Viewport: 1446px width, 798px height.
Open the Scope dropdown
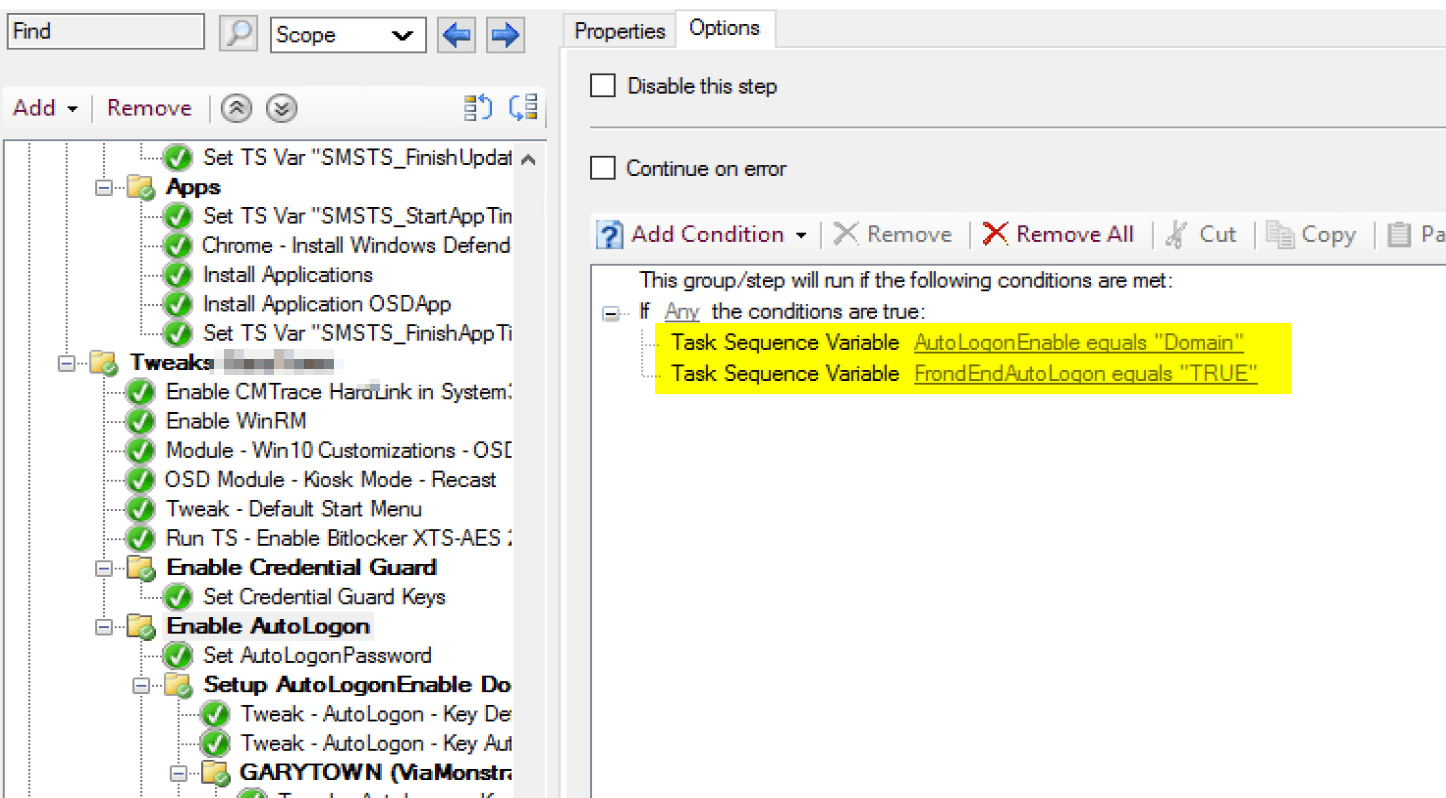click(x=347, y=35)
